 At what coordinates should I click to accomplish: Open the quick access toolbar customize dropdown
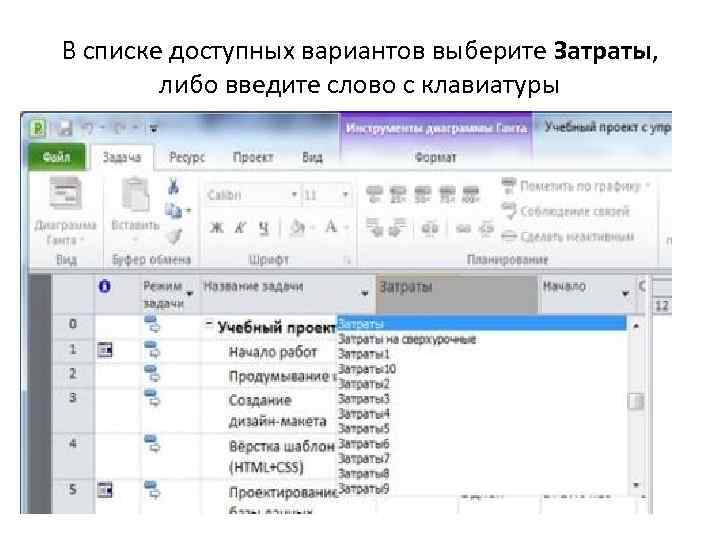coord(154,129)
